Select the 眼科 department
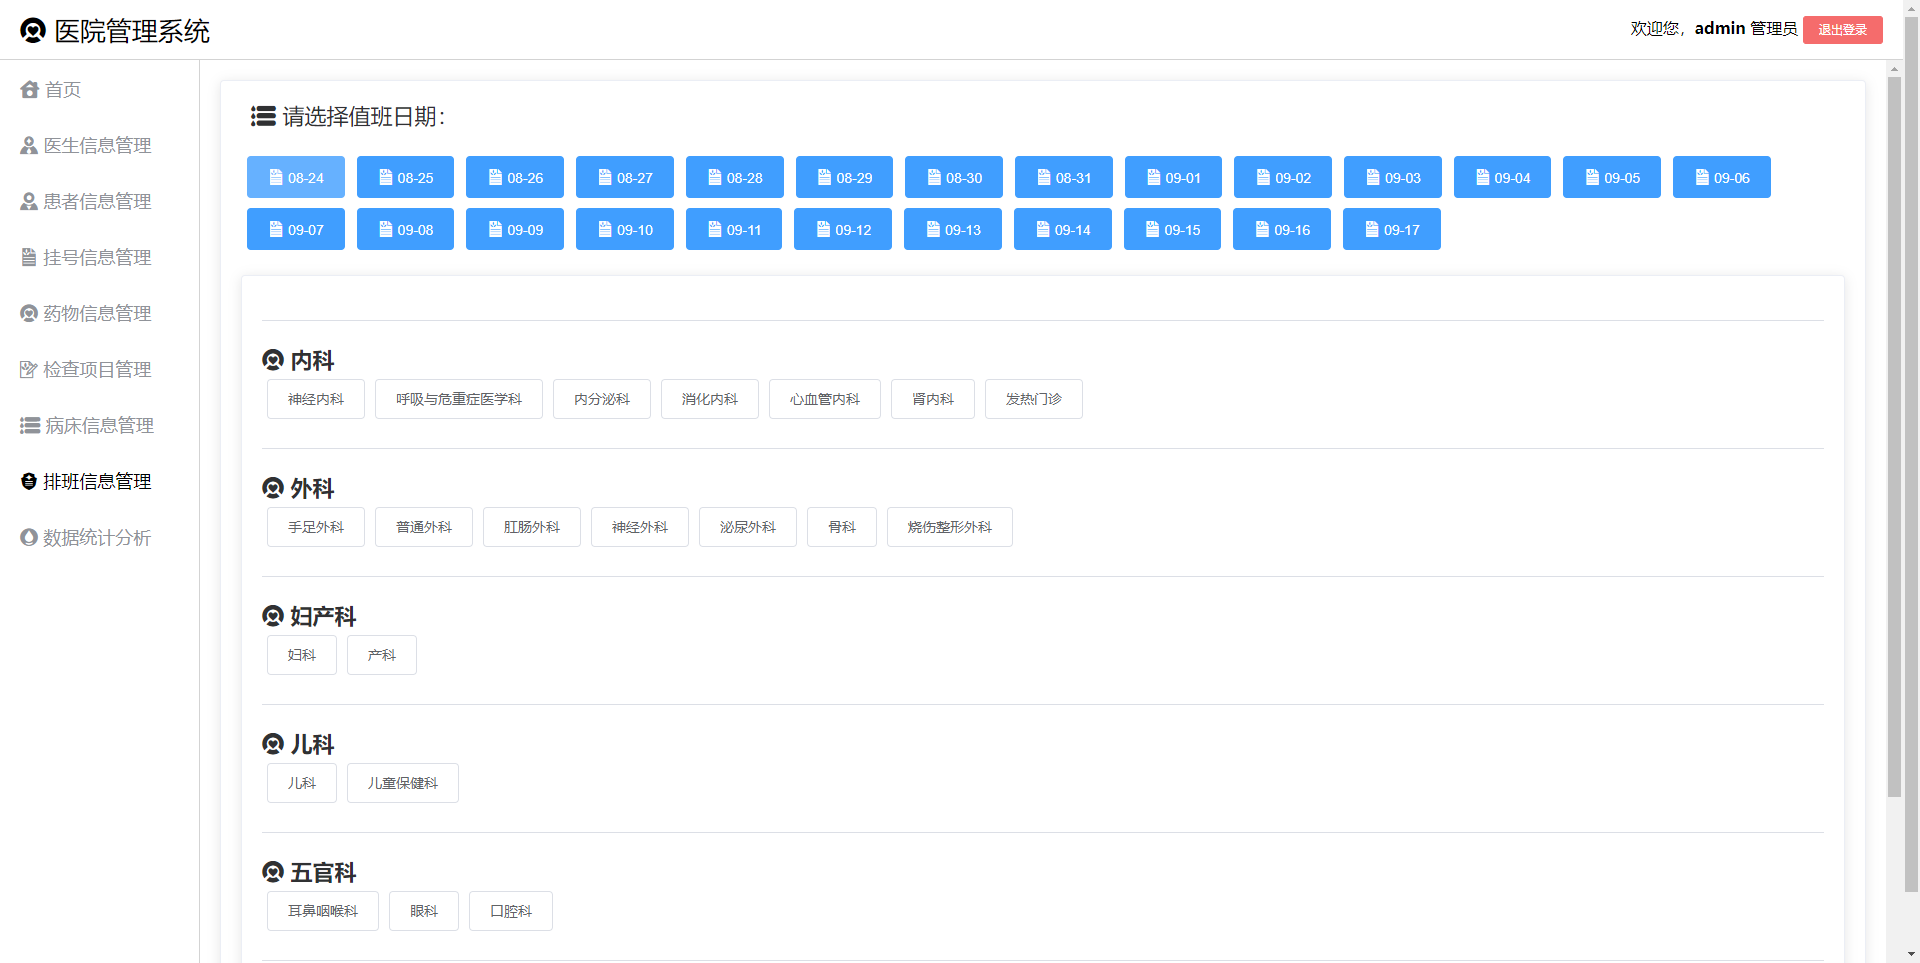Screen dimensions: 1920x963 tap(424, 911)
